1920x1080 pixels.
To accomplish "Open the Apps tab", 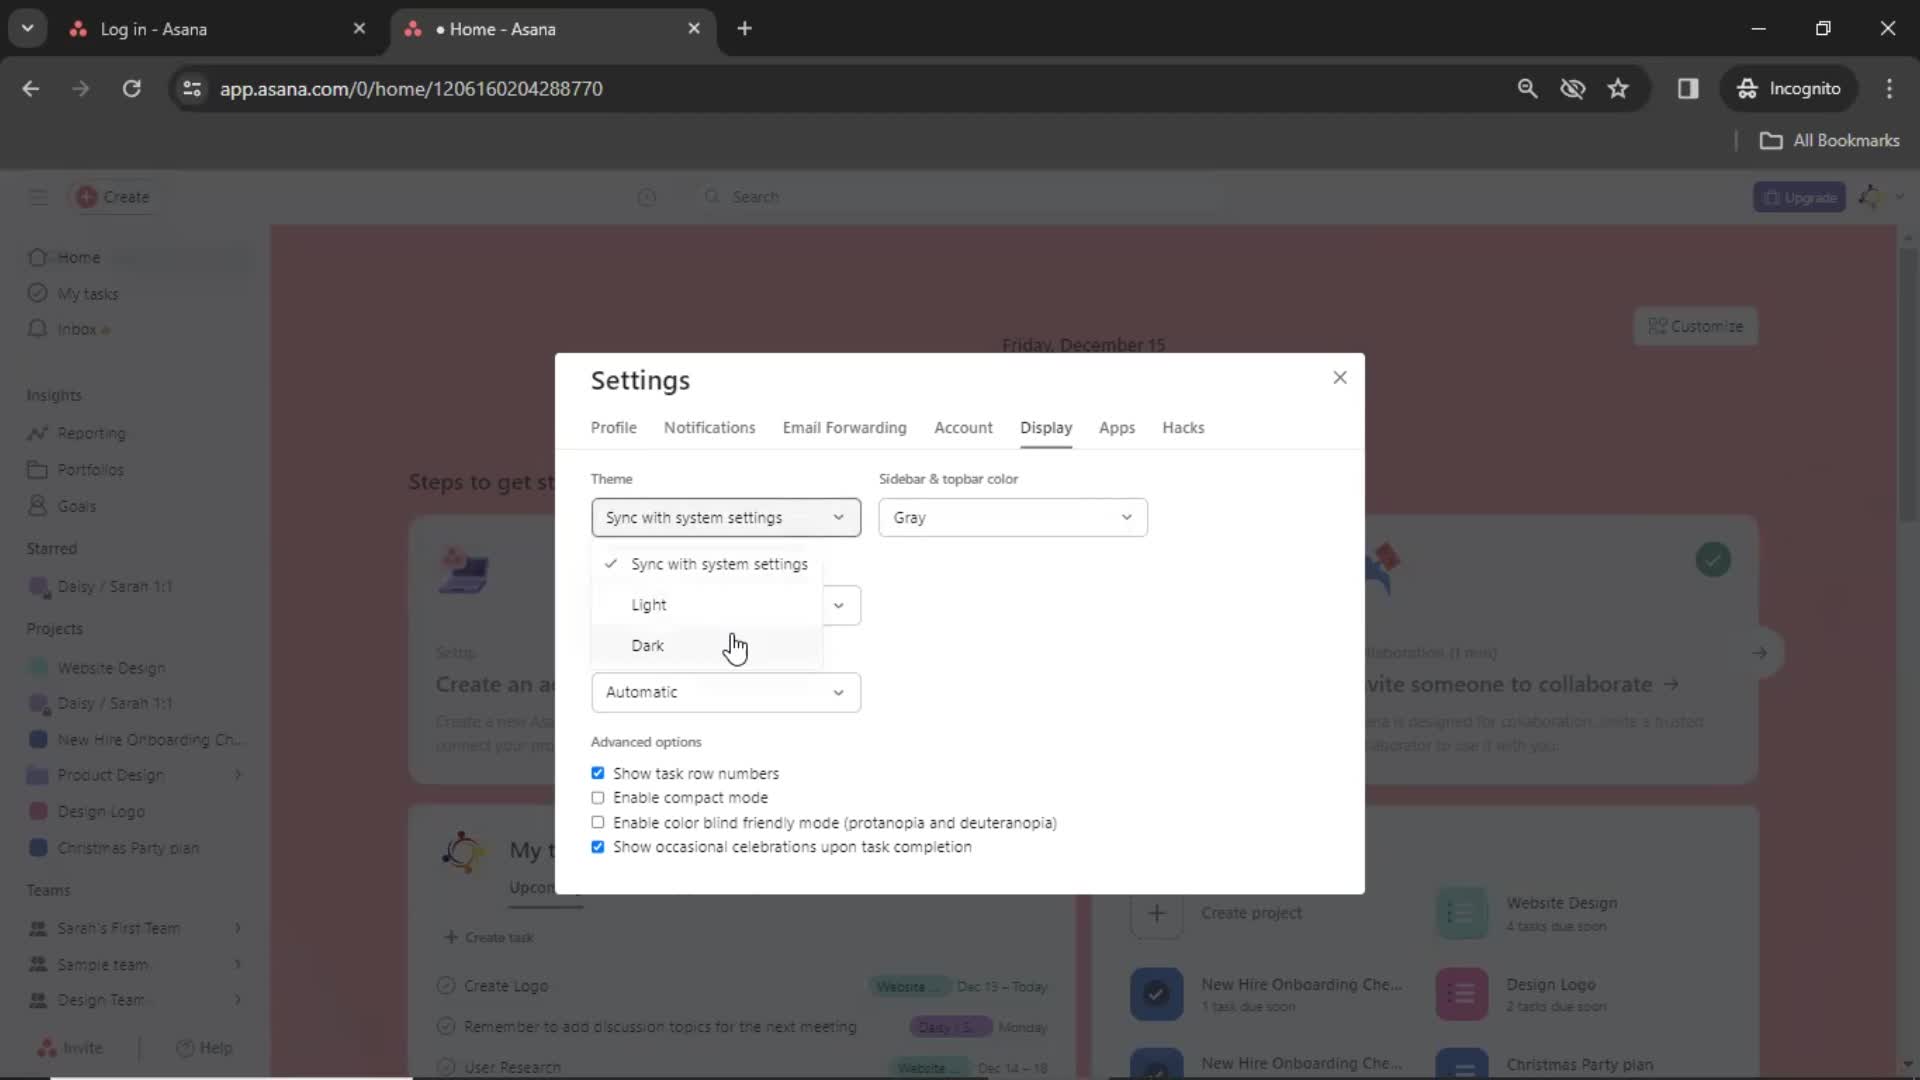I will [1117, 427].
